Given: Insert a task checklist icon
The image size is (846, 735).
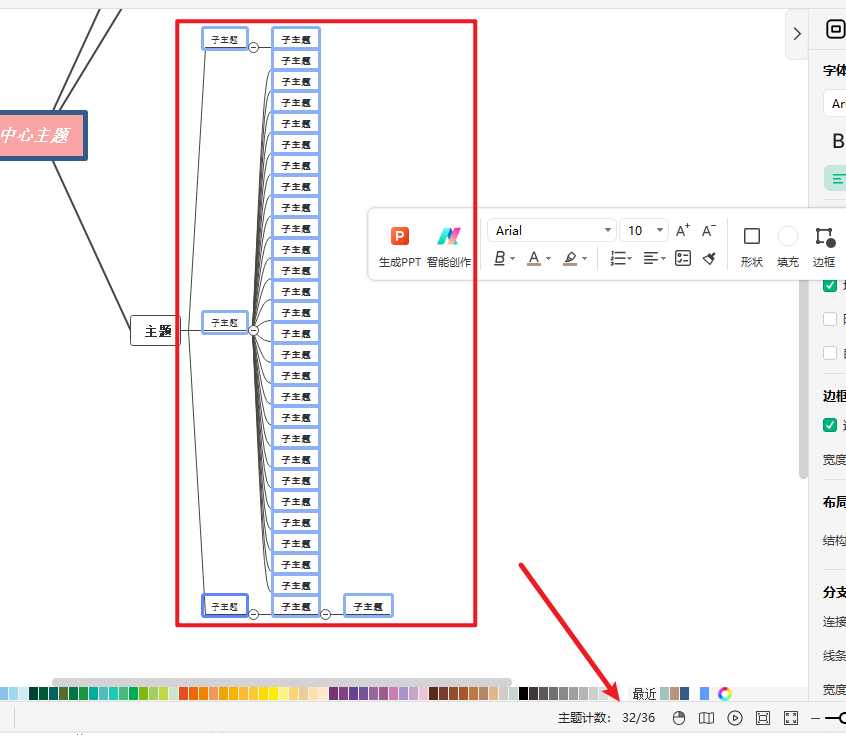Looking at the screenshot, I should tap(683, 258).
